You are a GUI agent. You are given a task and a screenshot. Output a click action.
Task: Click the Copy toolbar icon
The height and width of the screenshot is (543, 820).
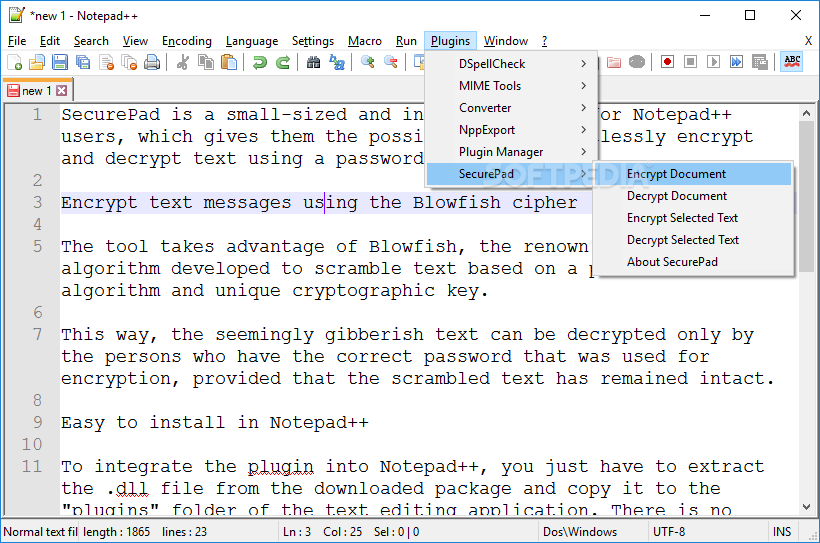pyautogui.click(x=206, y=62)
